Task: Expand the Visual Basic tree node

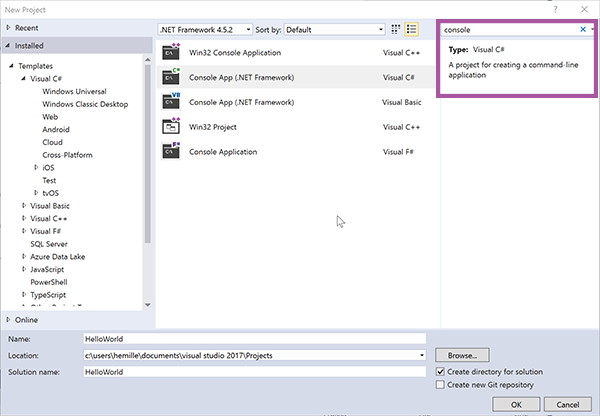Action: click(24, 206)
